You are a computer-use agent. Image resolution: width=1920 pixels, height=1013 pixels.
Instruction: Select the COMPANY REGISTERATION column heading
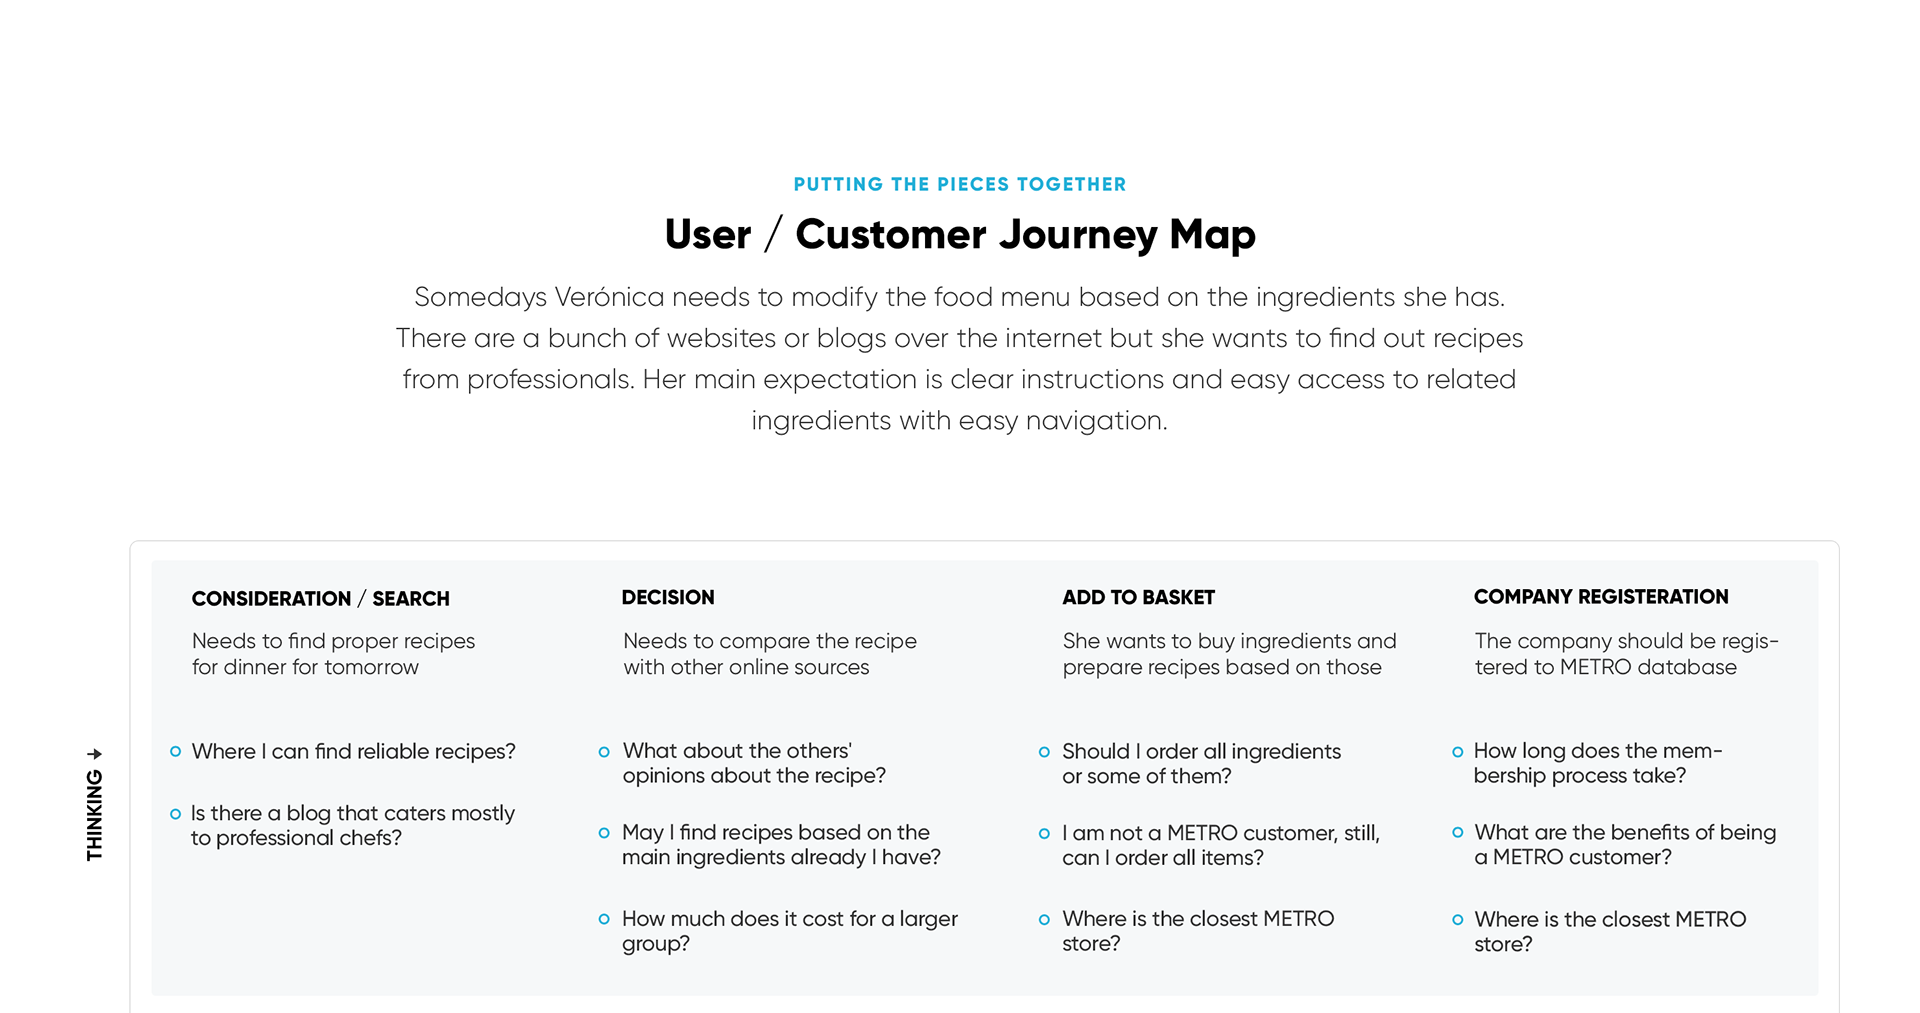(1600, 597)
